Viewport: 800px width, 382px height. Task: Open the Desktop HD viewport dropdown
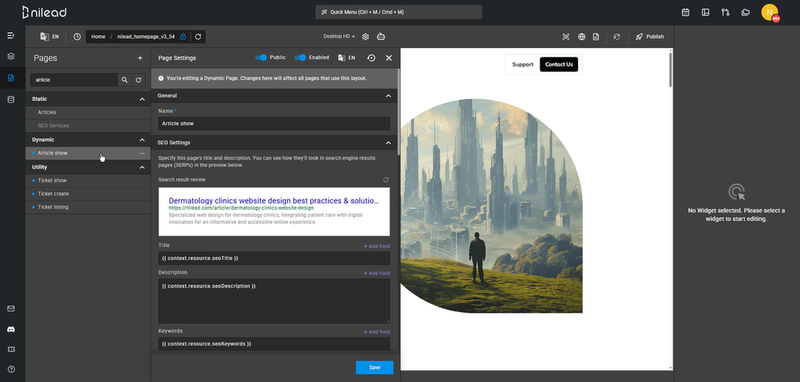point(339,37)
